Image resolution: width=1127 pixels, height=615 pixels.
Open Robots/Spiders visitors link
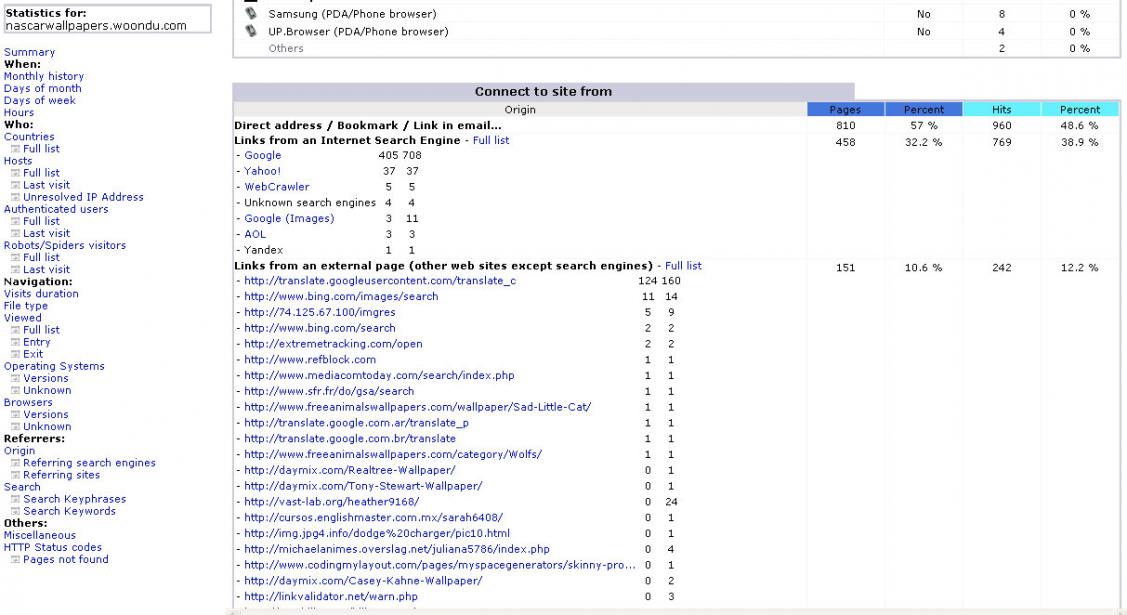65,245
